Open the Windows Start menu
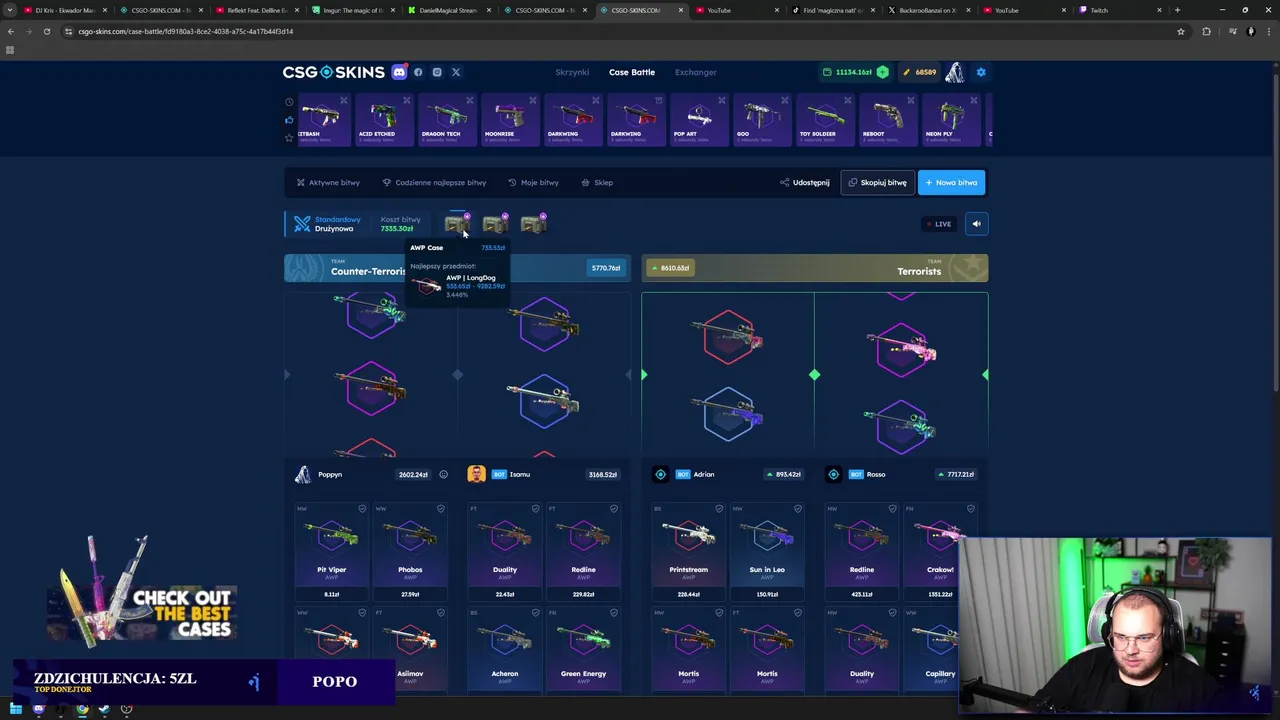 point(16,709)
